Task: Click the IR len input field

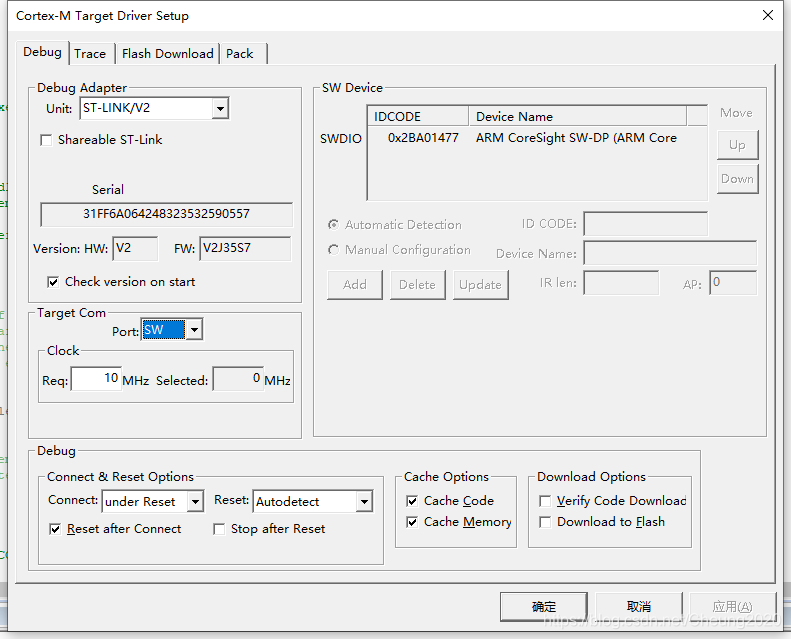Action: coord(622,282)
